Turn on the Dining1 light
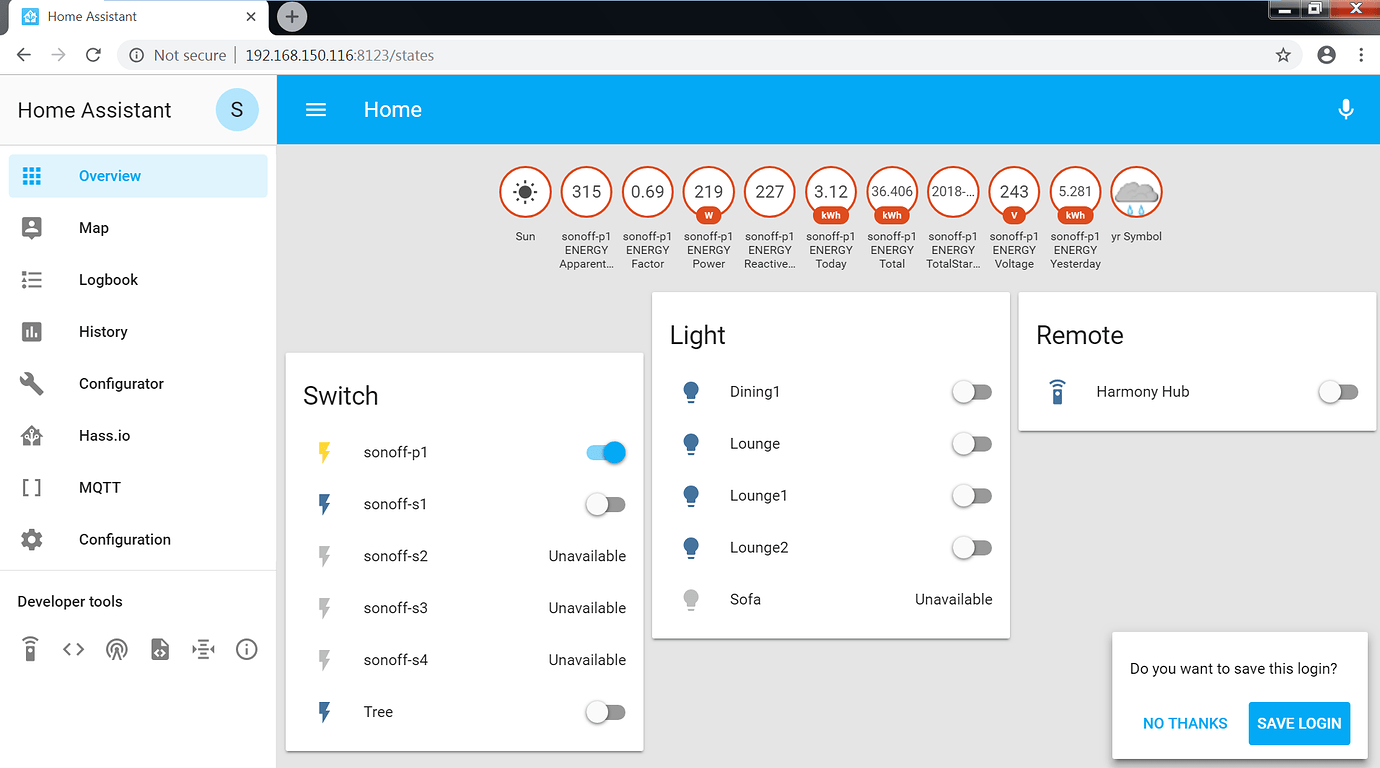 coord(971,392)
